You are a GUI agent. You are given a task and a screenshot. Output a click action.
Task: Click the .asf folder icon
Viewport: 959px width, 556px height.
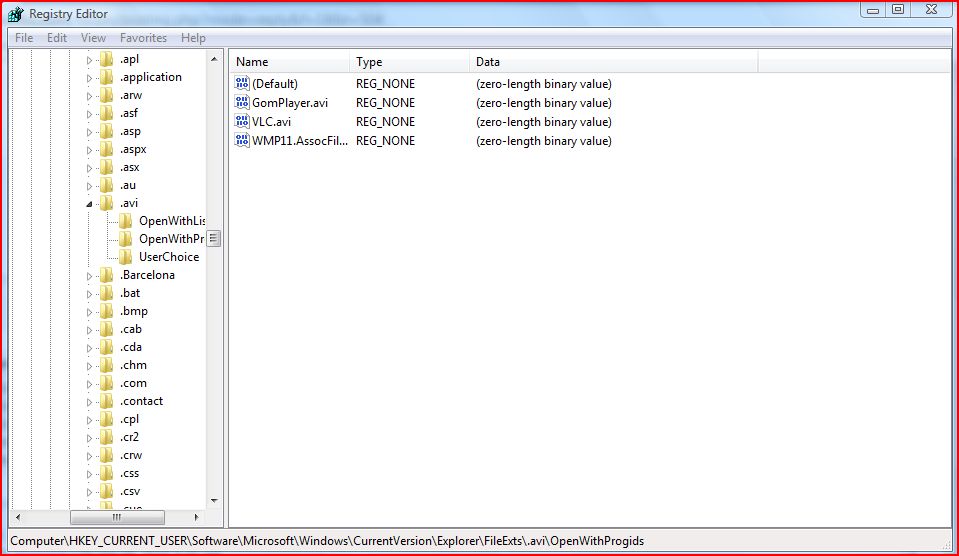(106, 113)
